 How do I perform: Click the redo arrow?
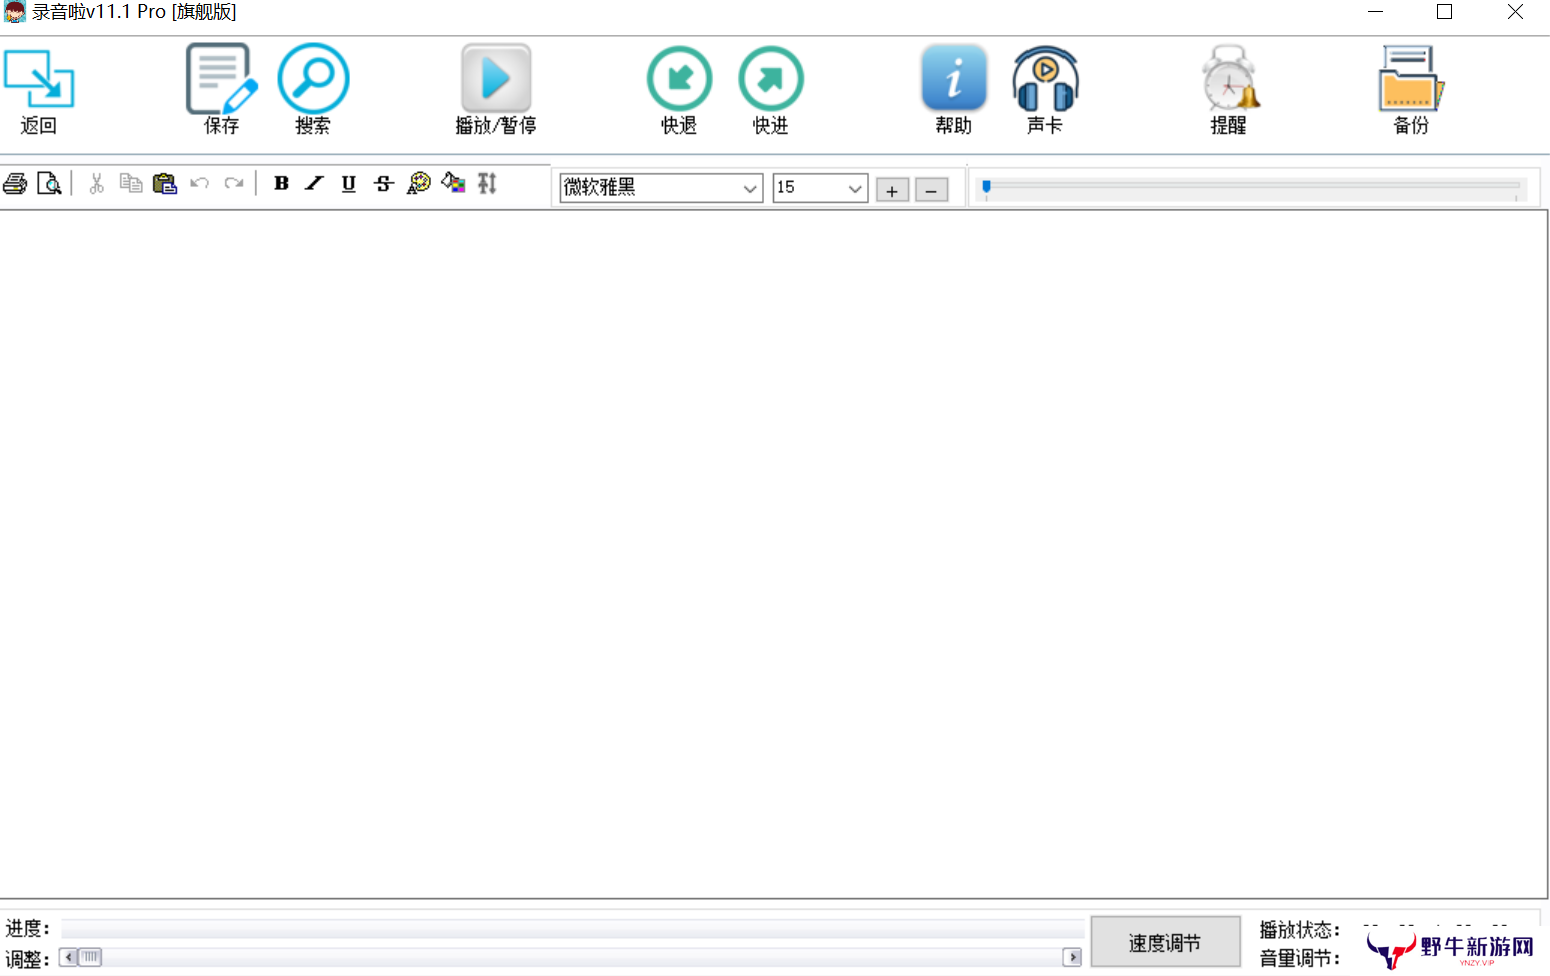(234, 183)
